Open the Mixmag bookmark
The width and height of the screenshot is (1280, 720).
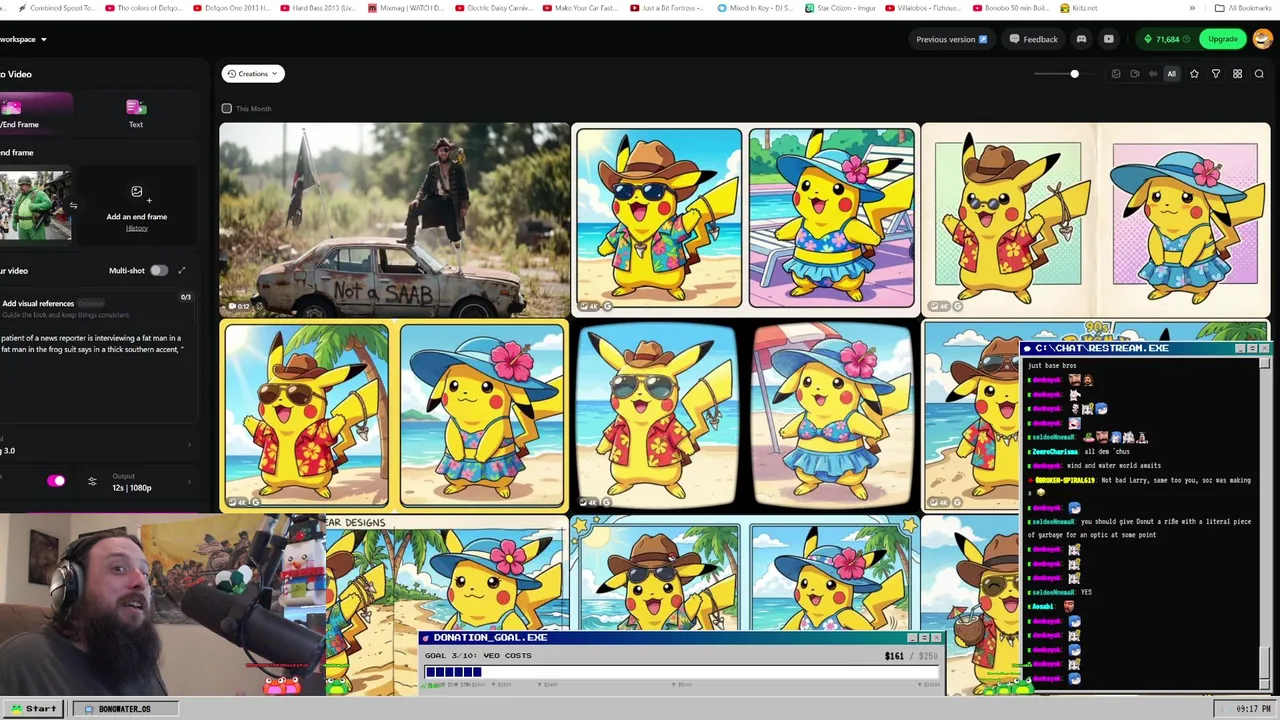coord(404,8)
